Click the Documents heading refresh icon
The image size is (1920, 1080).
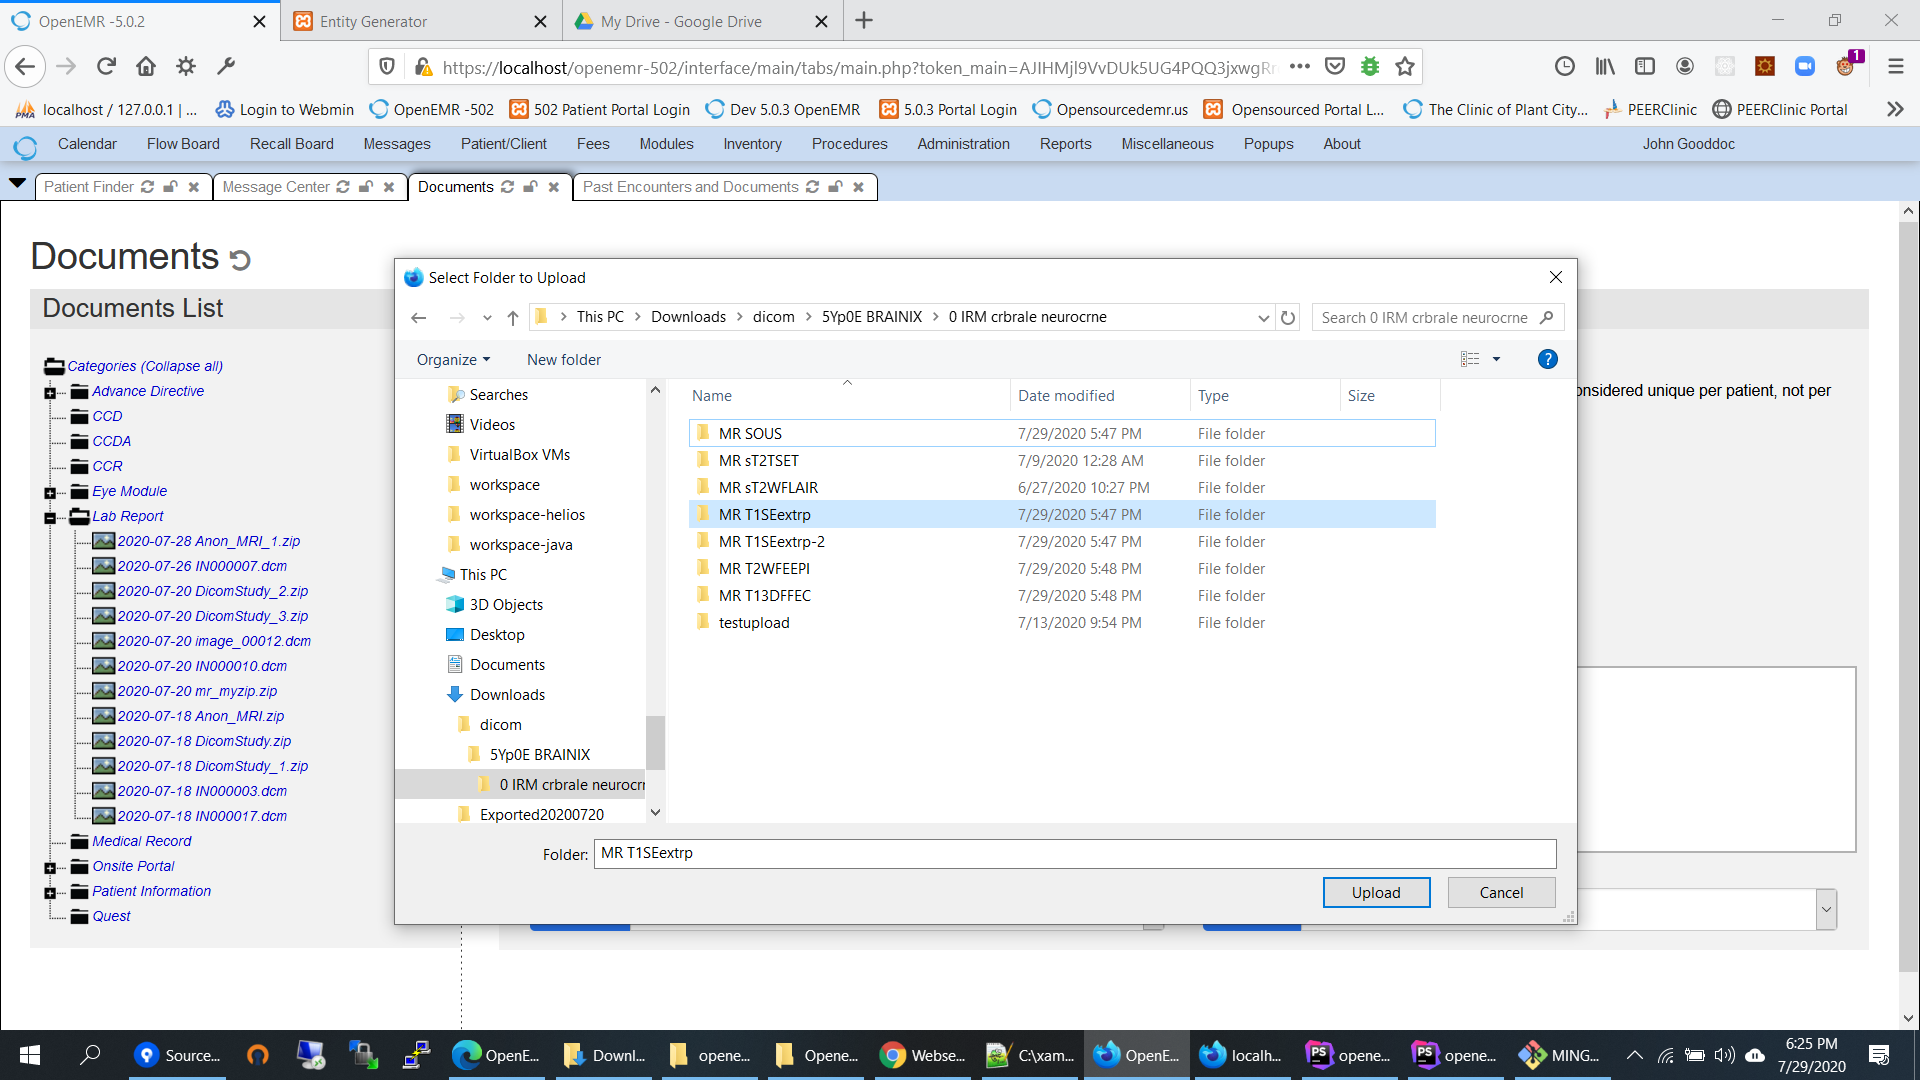(x=240, y=260)
